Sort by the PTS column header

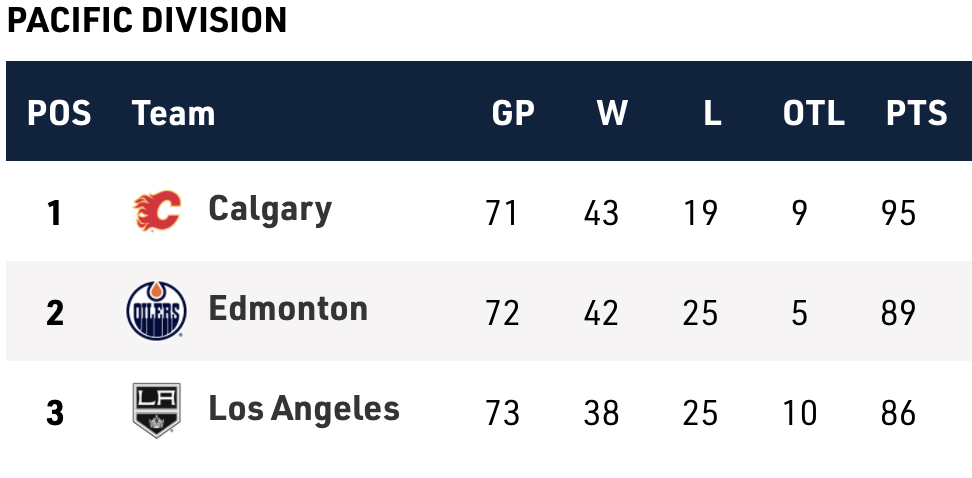pos(916,113)
